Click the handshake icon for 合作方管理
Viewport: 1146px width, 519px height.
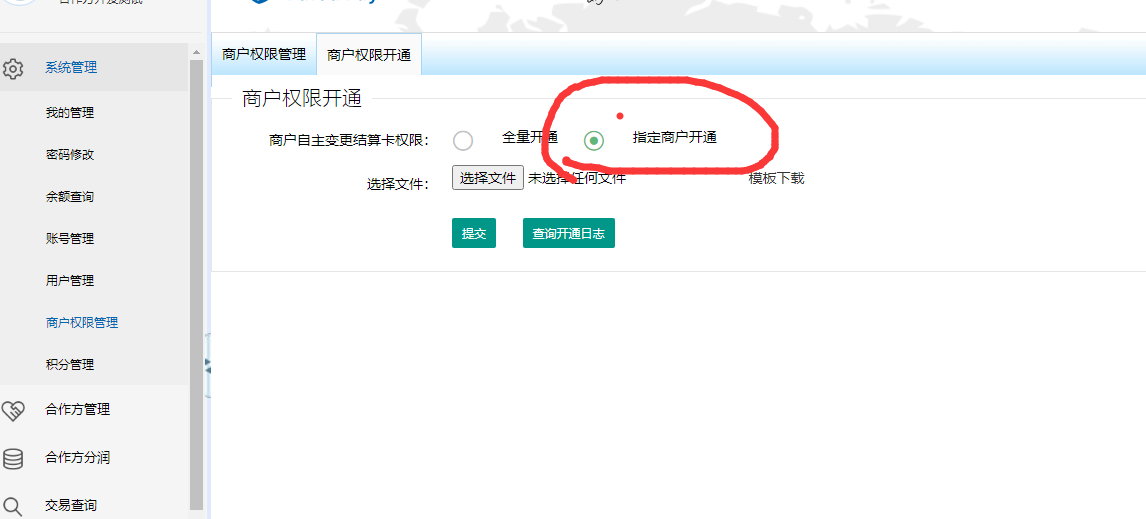tap(13, 411)
